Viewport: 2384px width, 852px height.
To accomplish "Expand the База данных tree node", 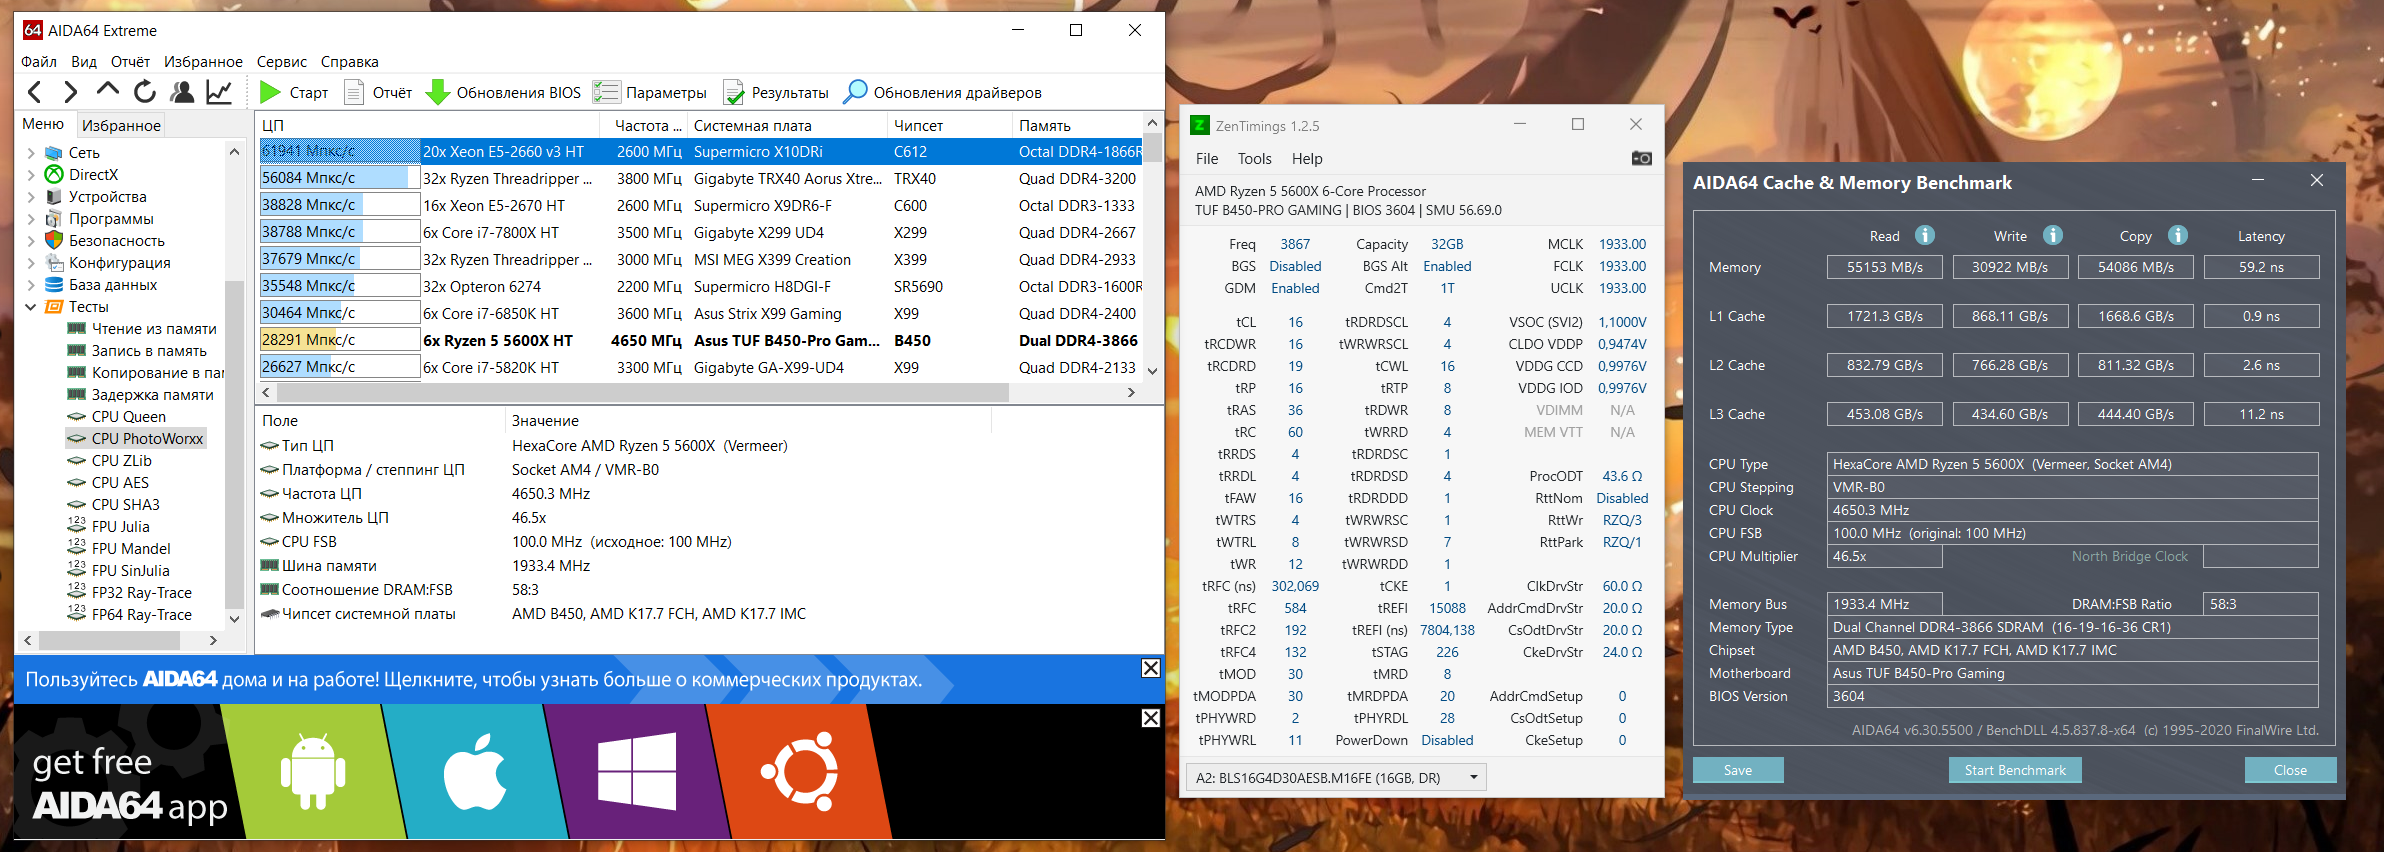I will click(x=31, y=285).
